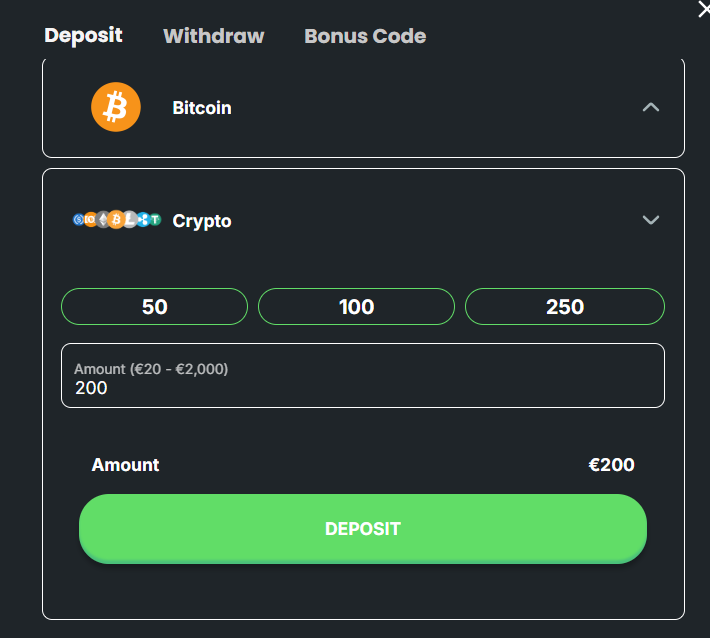Image resolution: width=710 pixels, height=638 pixels.
Task: Click the Ethereum icon in Crypto row
Action: [x=102, y=220]
